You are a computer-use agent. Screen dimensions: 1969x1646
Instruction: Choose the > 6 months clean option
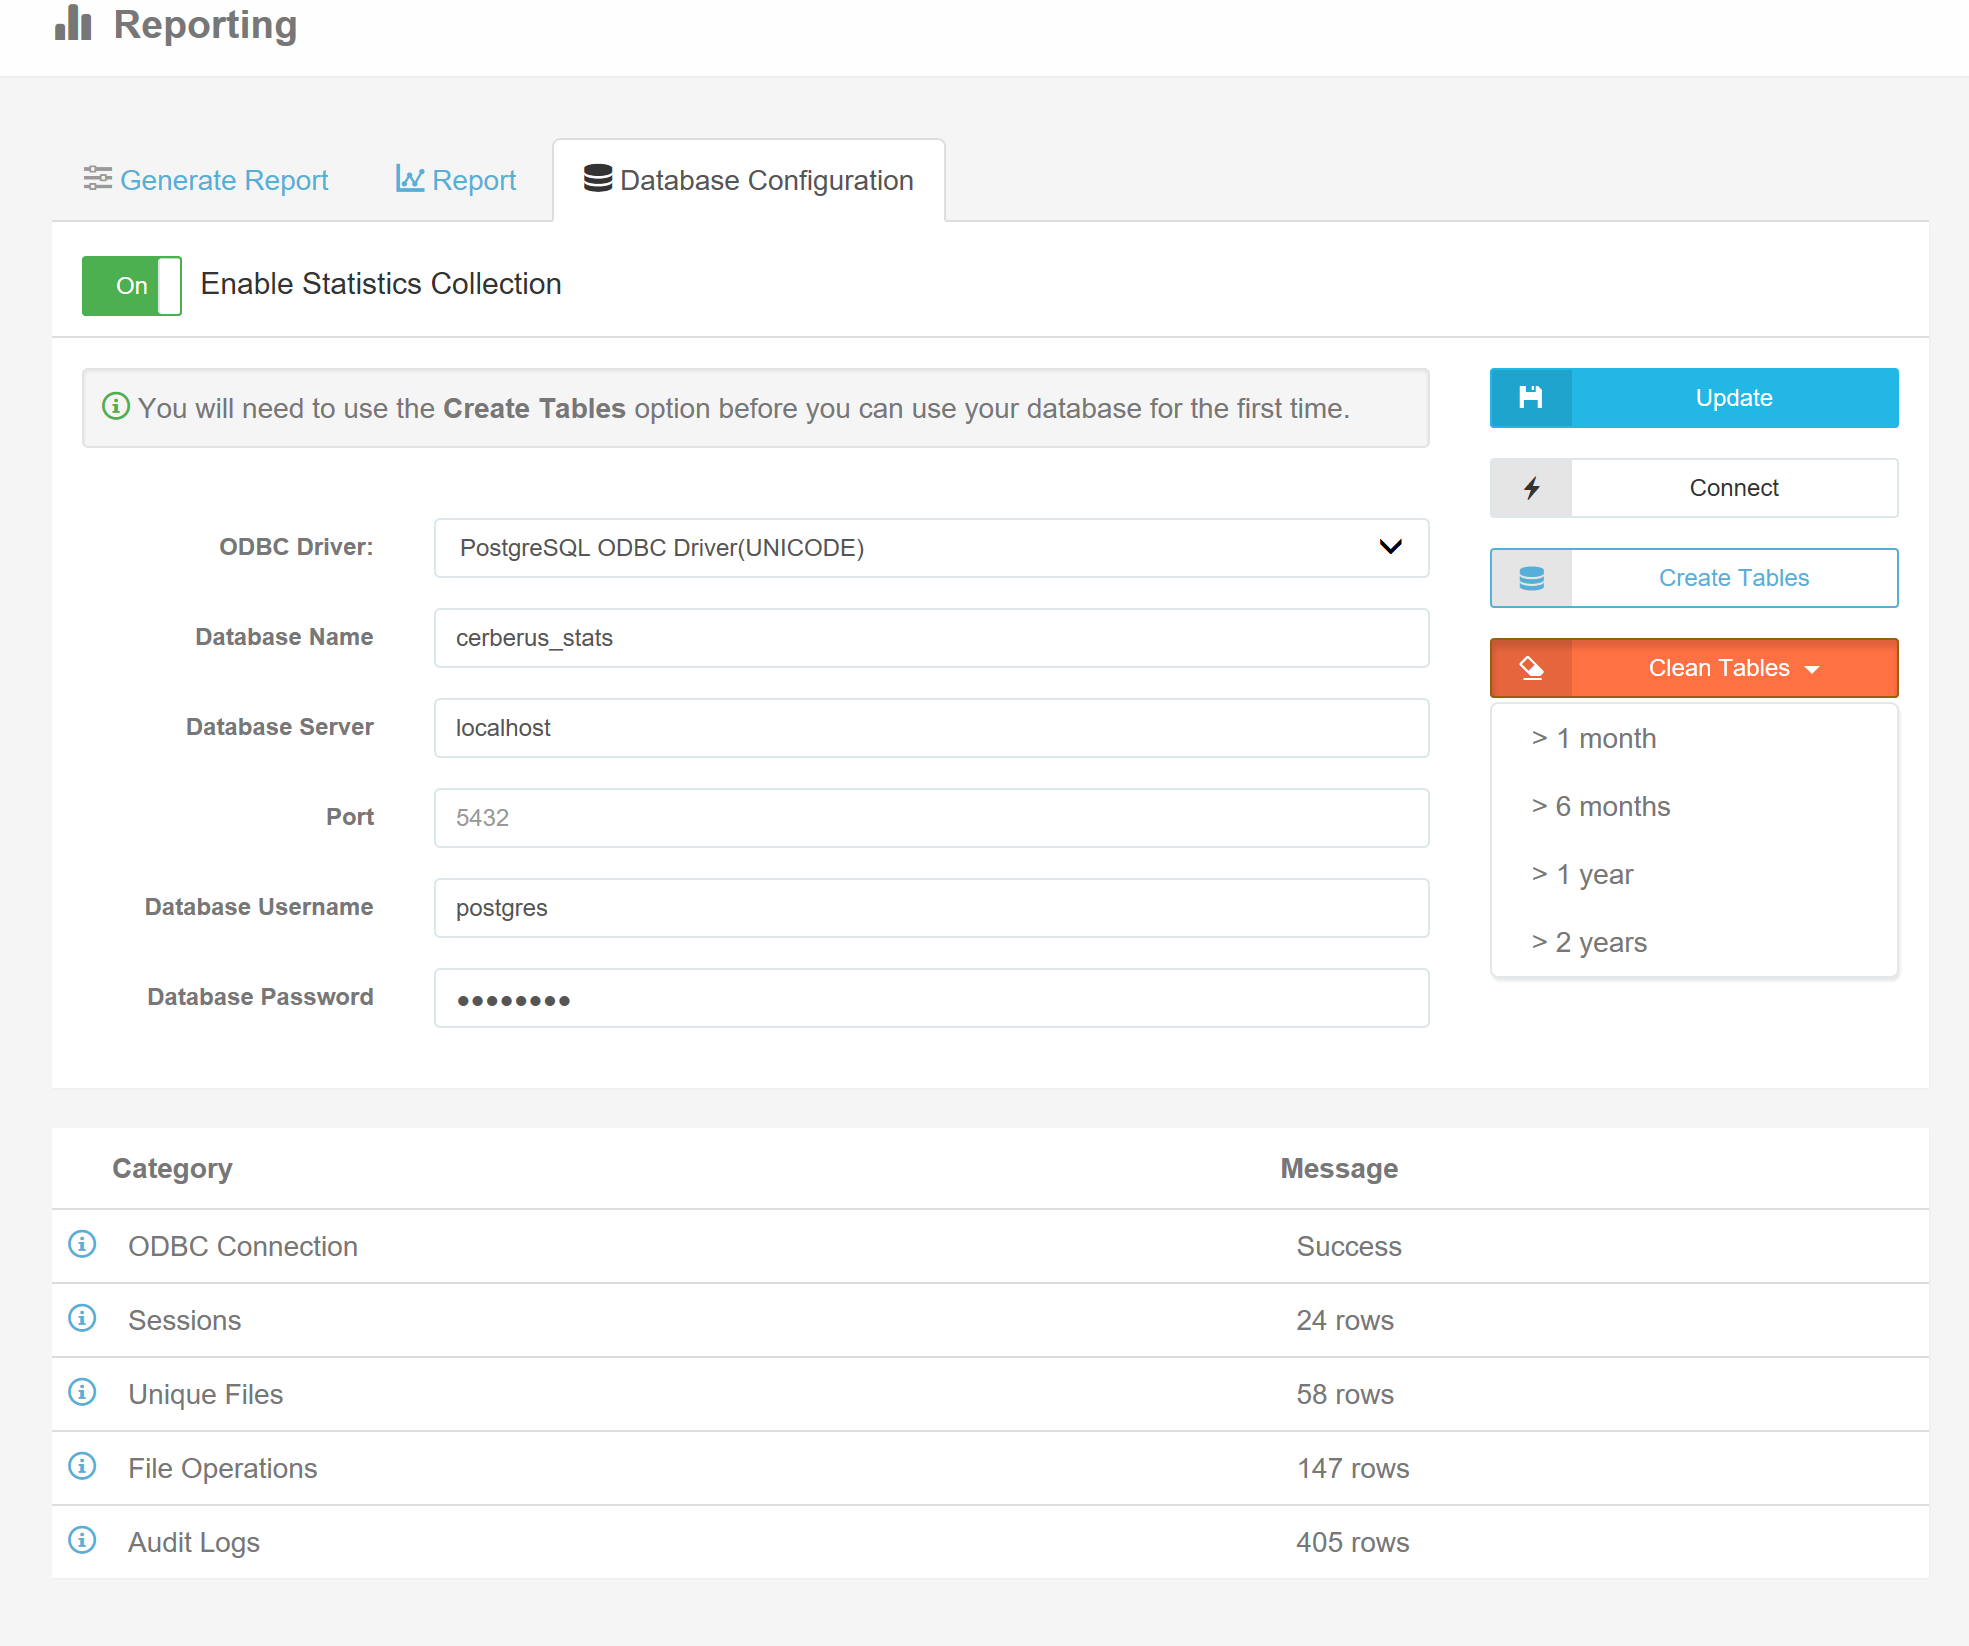point(1694,806)
